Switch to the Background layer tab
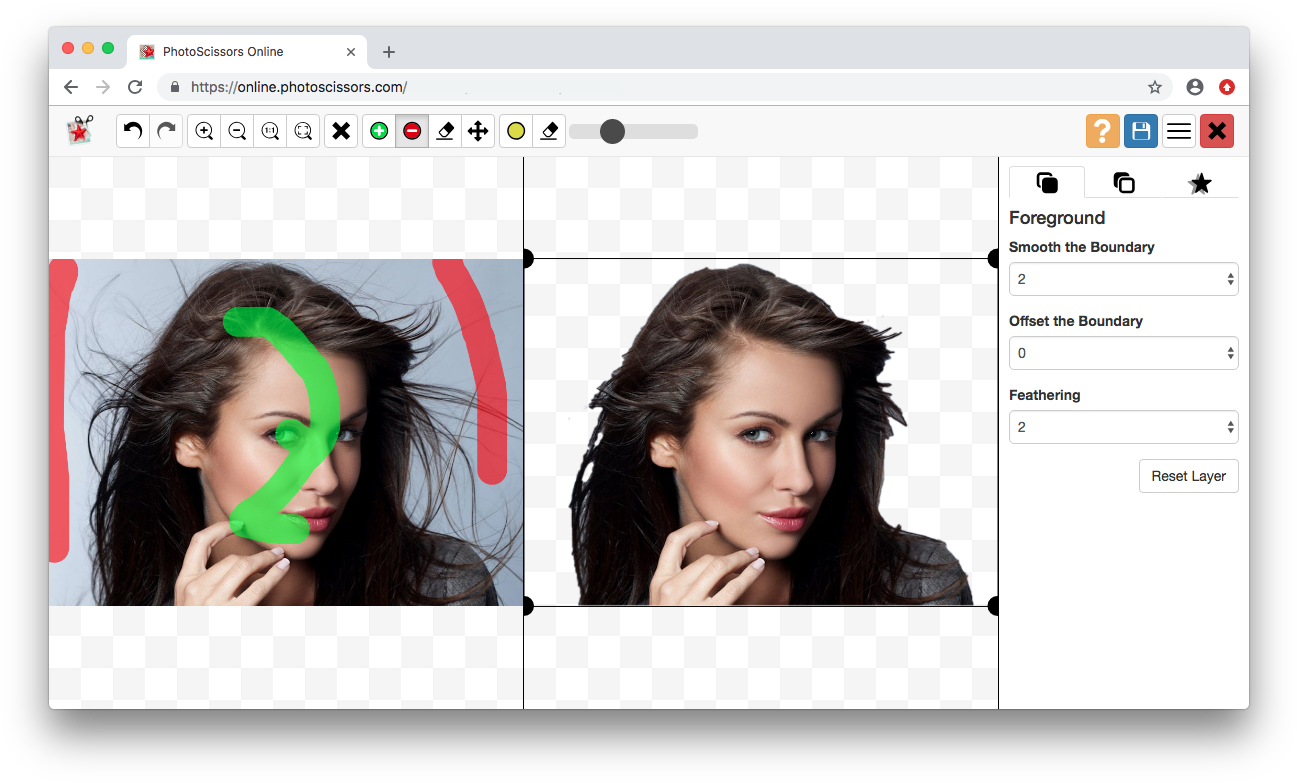 point(1123,183)
